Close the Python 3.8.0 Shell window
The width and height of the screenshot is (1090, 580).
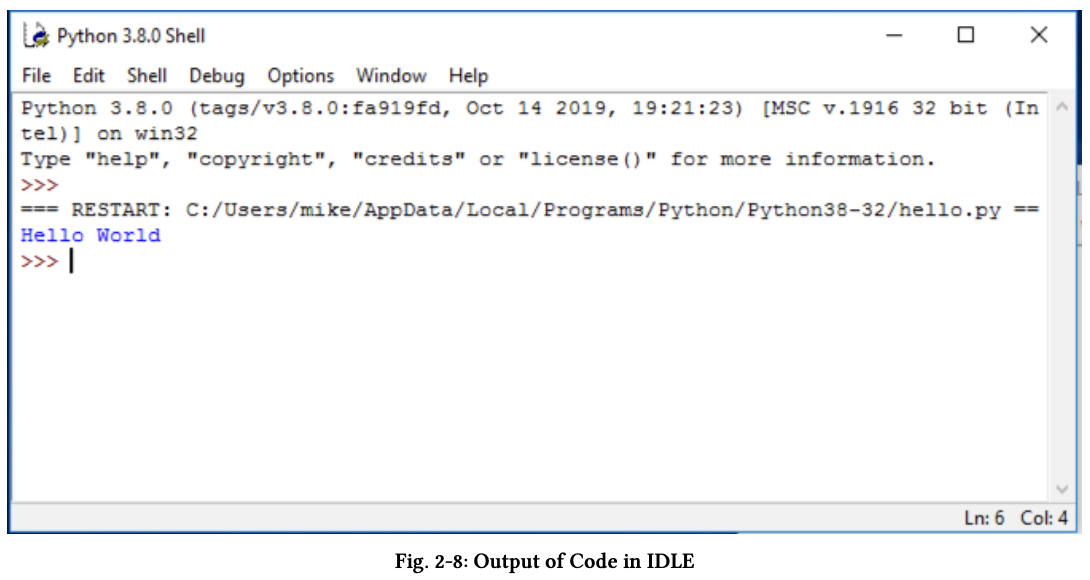point(1038,36)
